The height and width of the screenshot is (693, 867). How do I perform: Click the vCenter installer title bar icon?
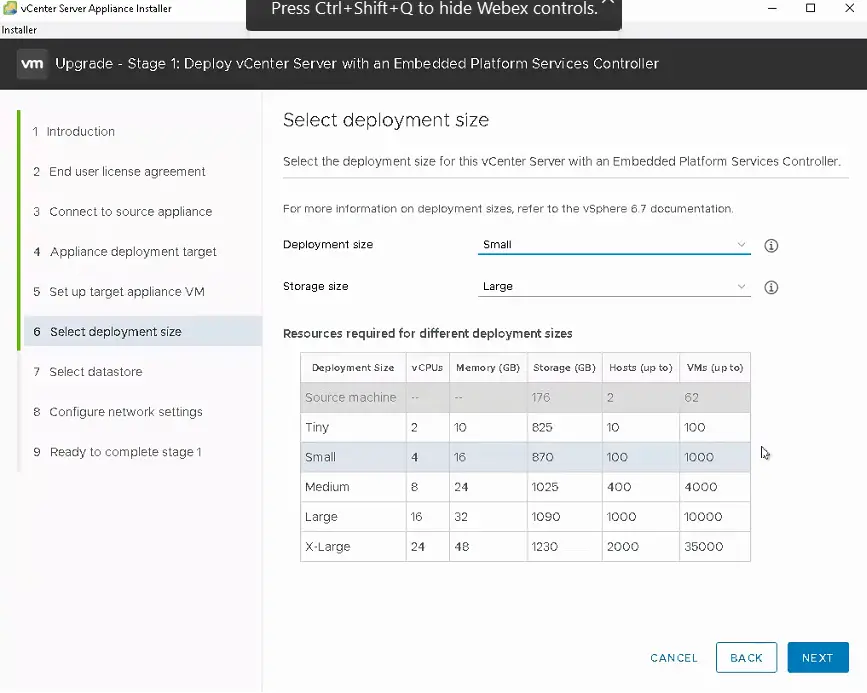[x=9, y=8]
